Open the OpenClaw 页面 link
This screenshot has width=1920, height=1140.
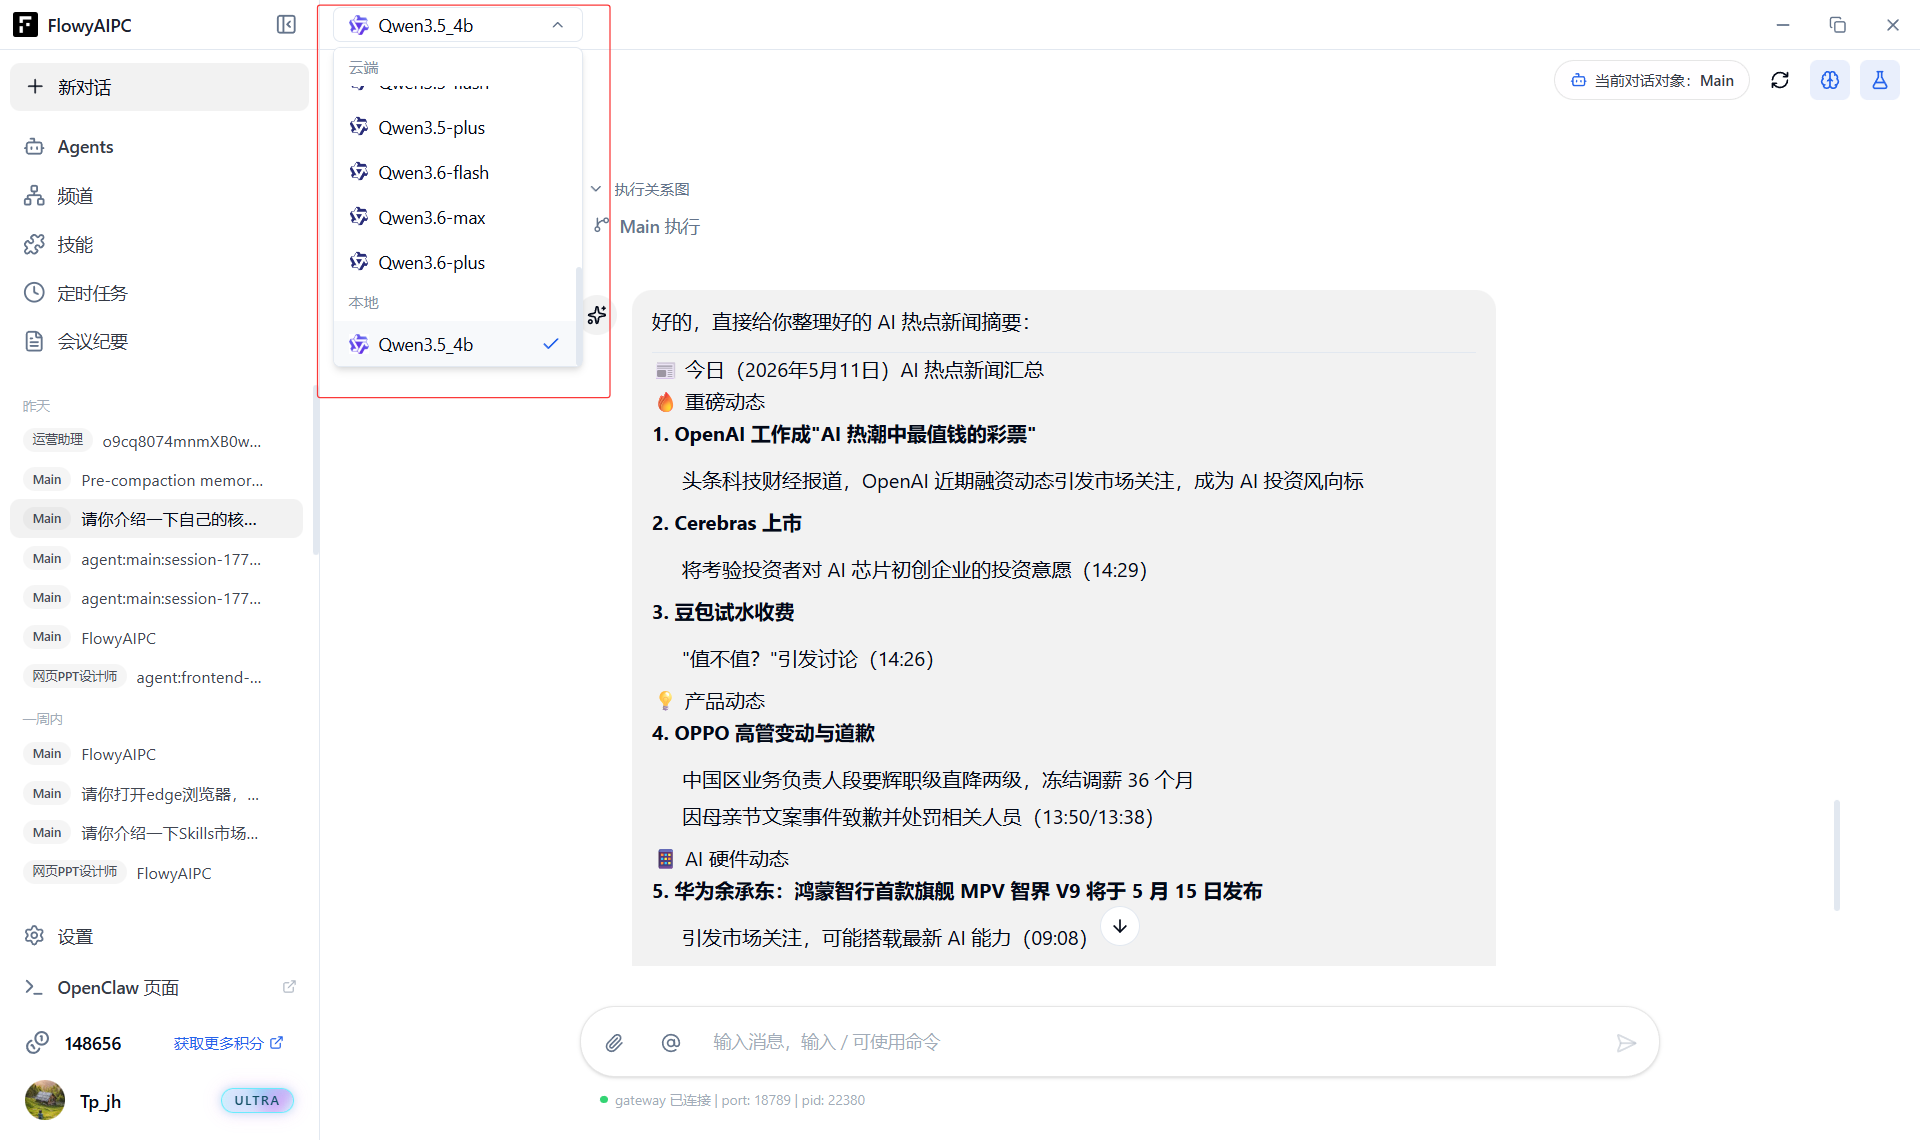point(118,988)
